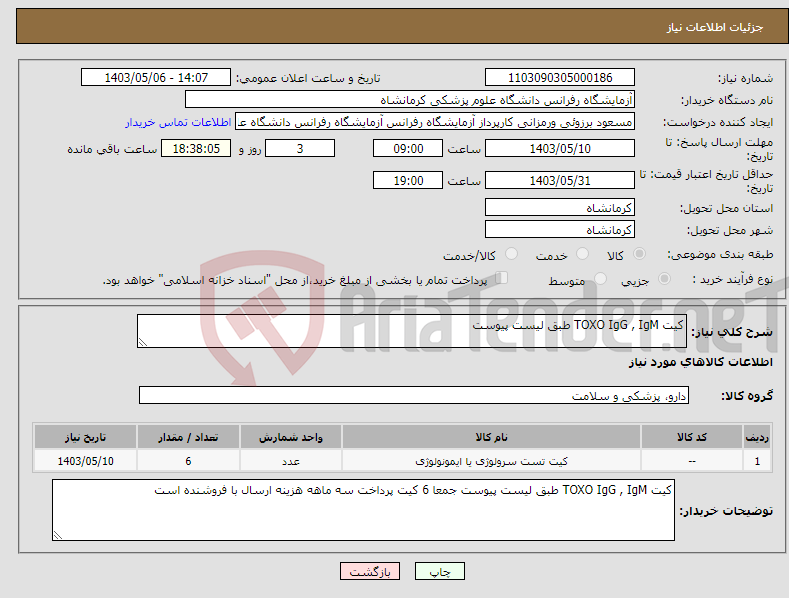789x598 pixels.
Task: Click the row number cell 1
Action: tap(757, 461)
